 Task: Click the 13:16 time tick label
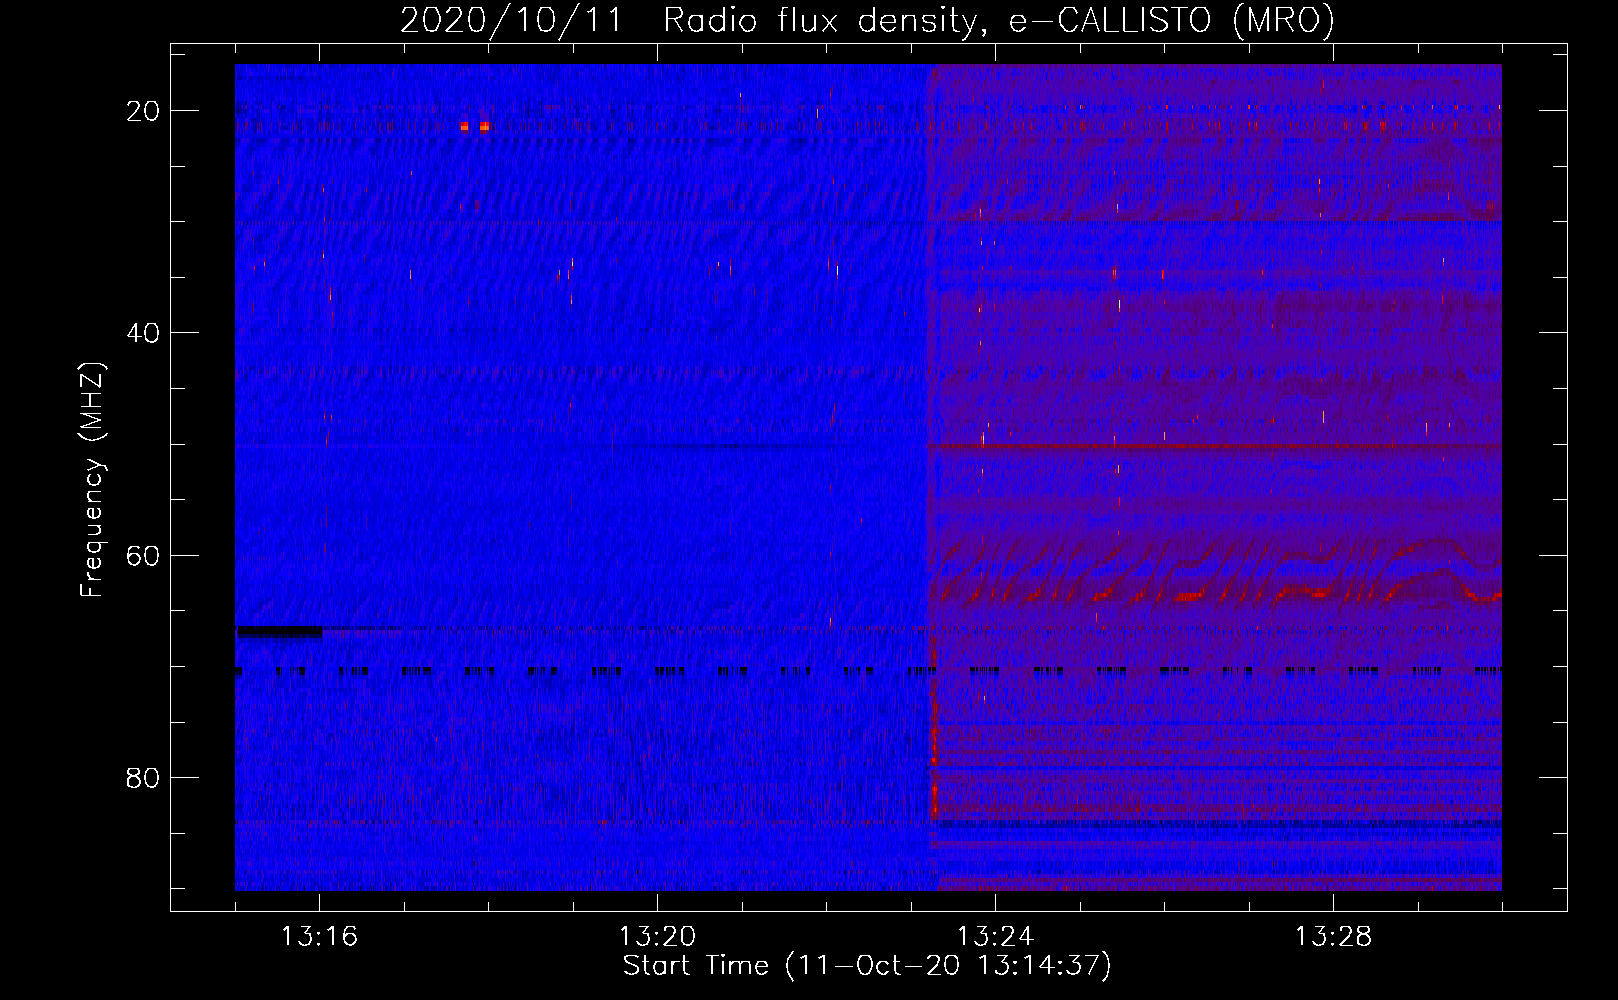coord(319,937)
